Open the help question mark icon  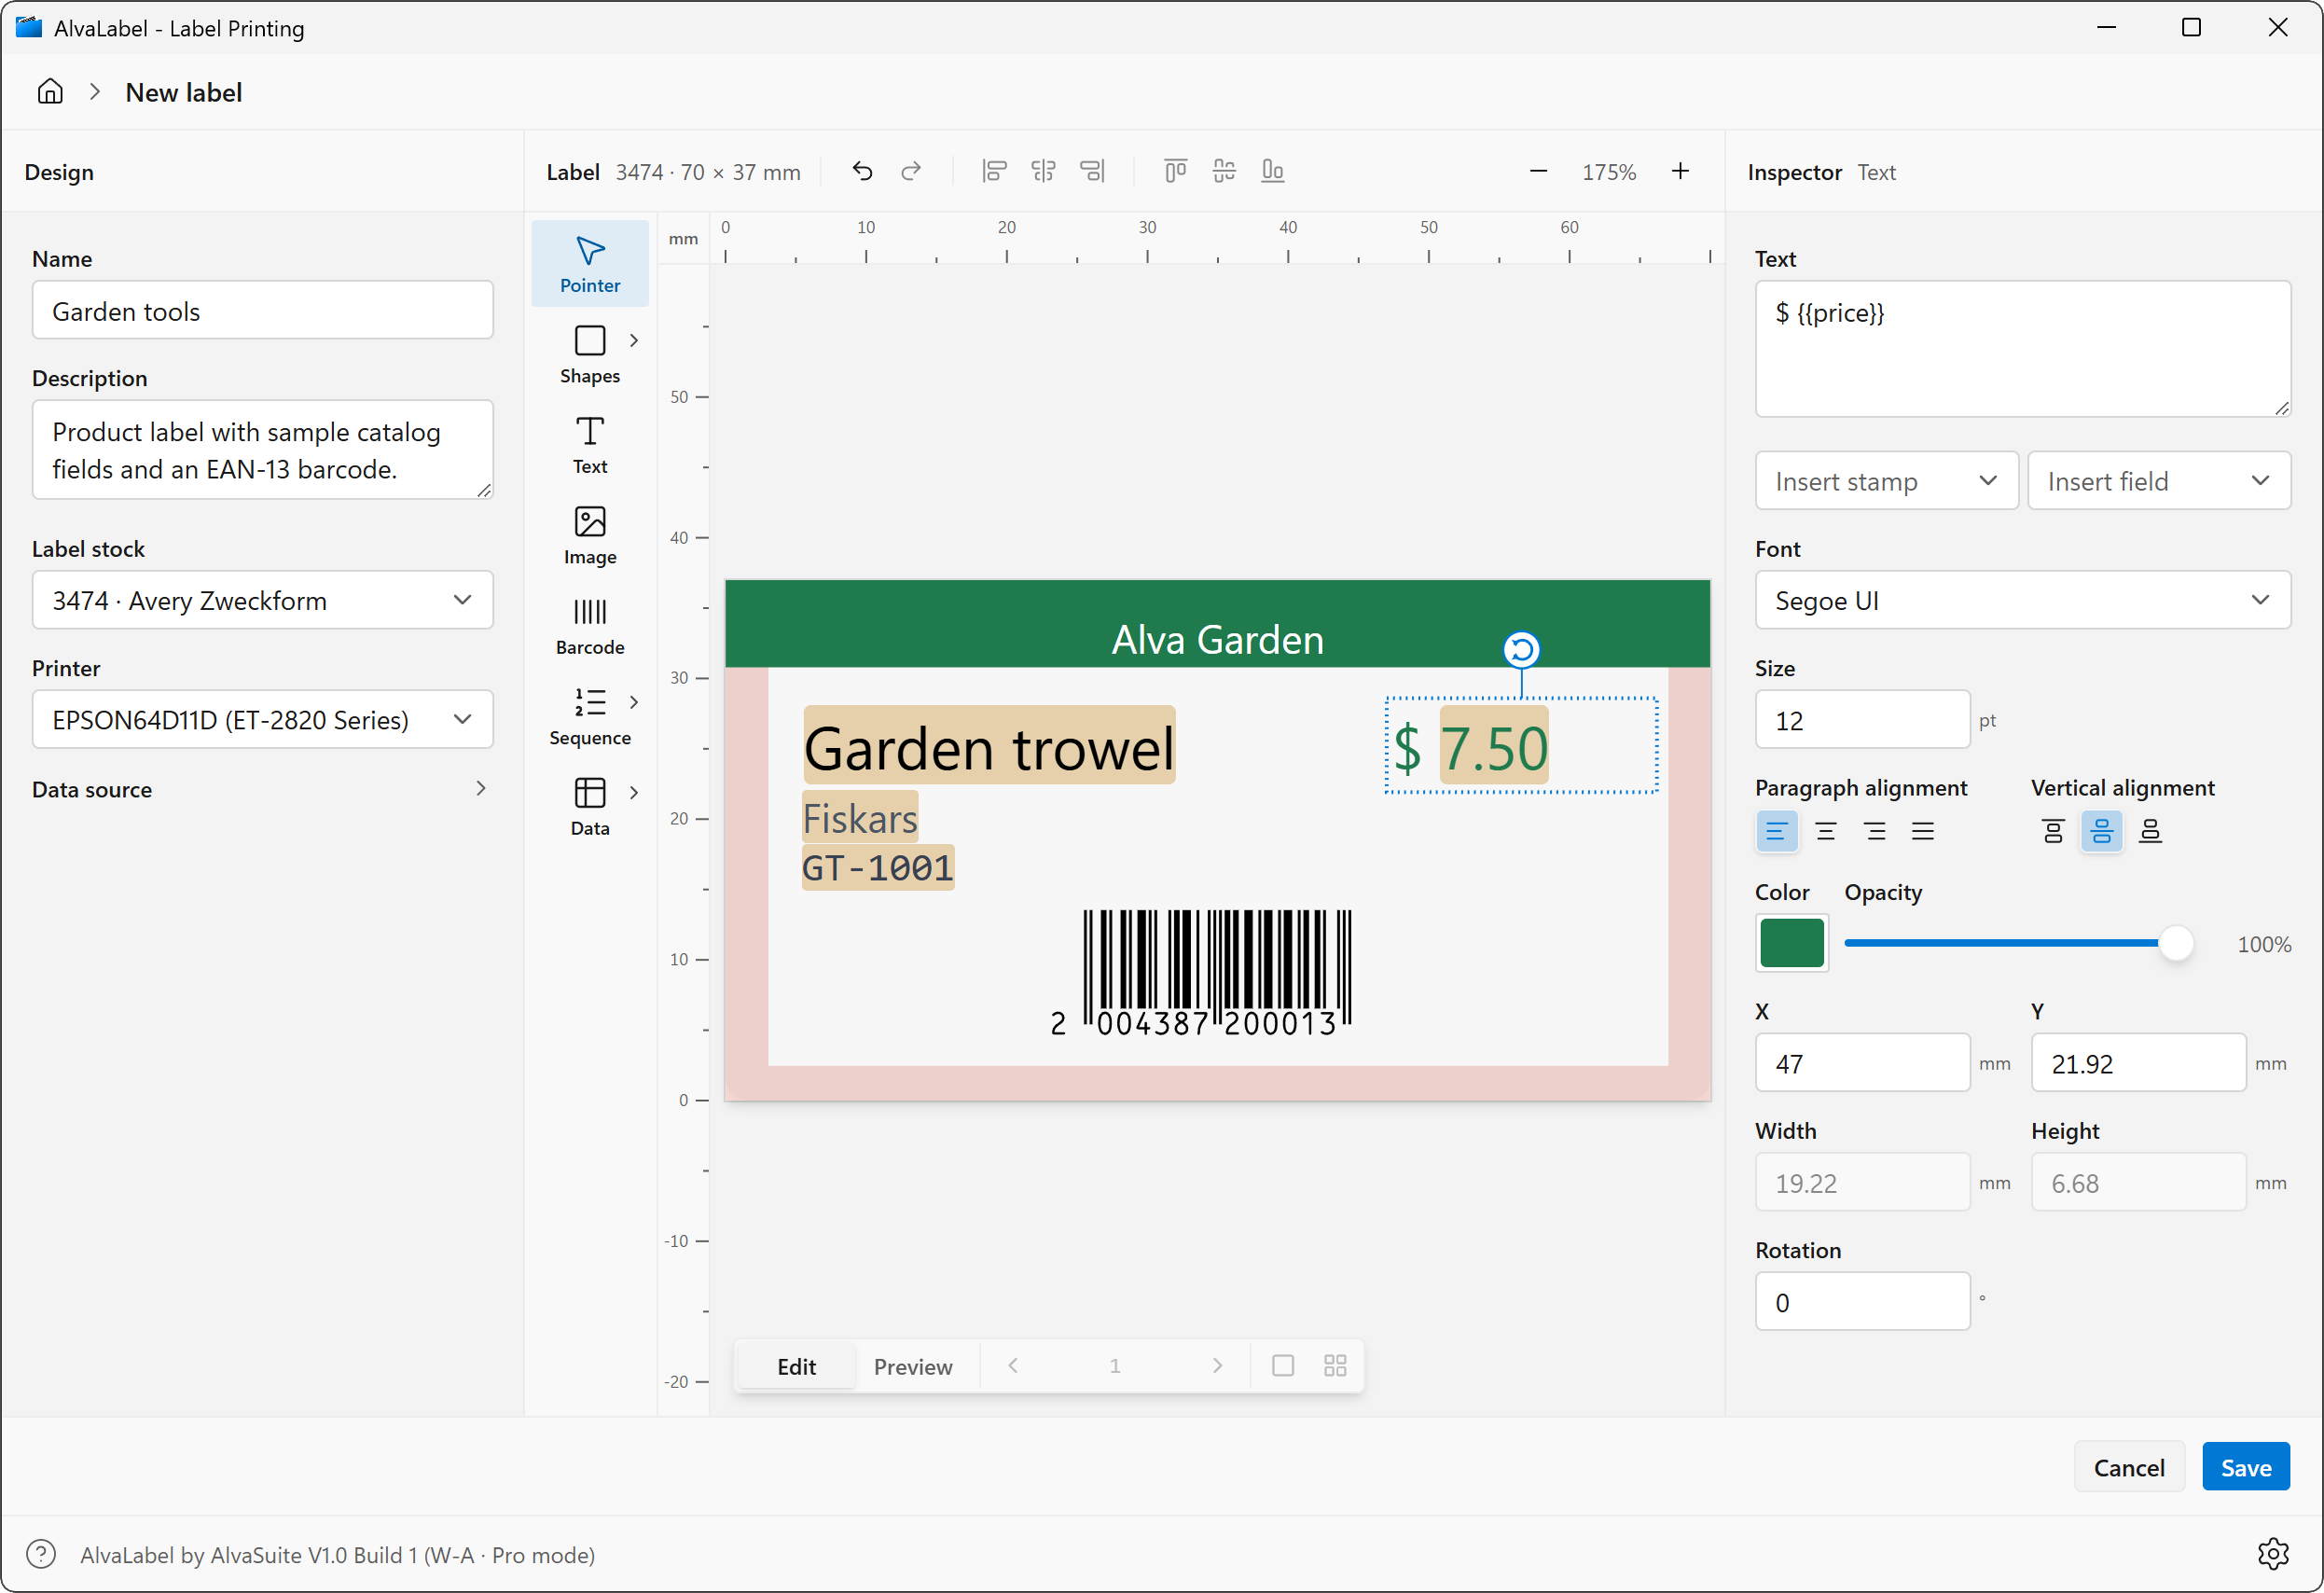tap(41, 1554)
